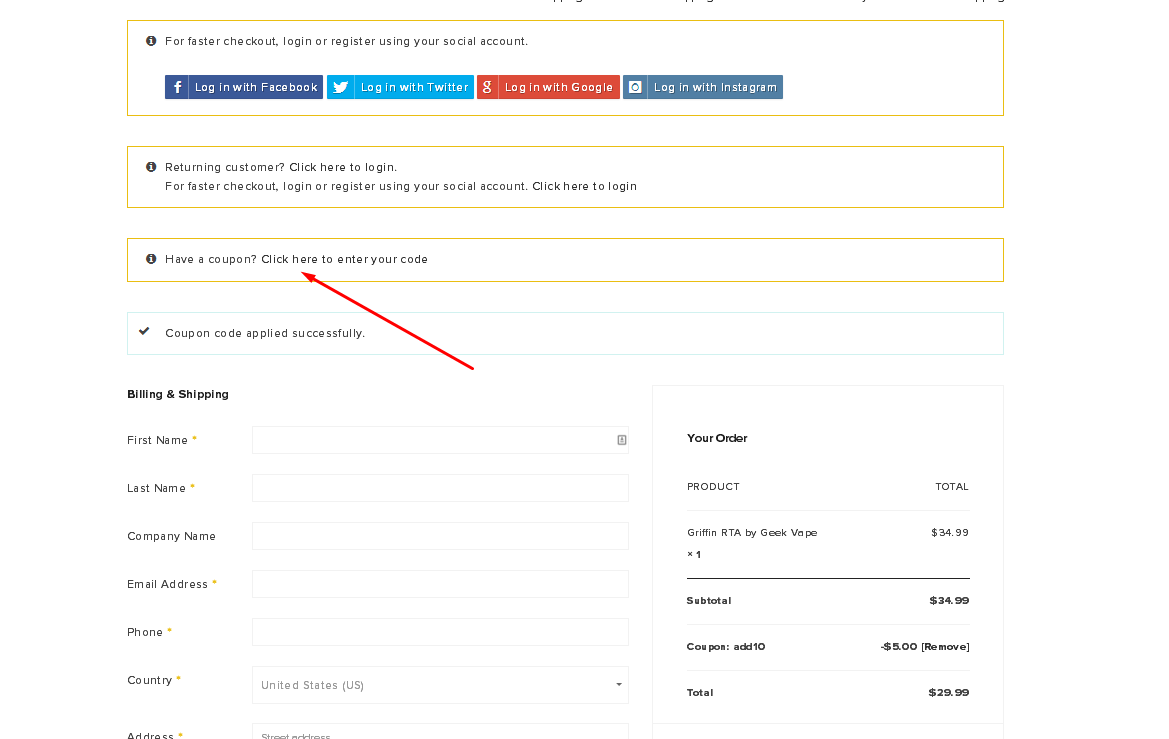Click the Company Name text box
Viewport: 1169px width, 739px height.
point(440,536)
